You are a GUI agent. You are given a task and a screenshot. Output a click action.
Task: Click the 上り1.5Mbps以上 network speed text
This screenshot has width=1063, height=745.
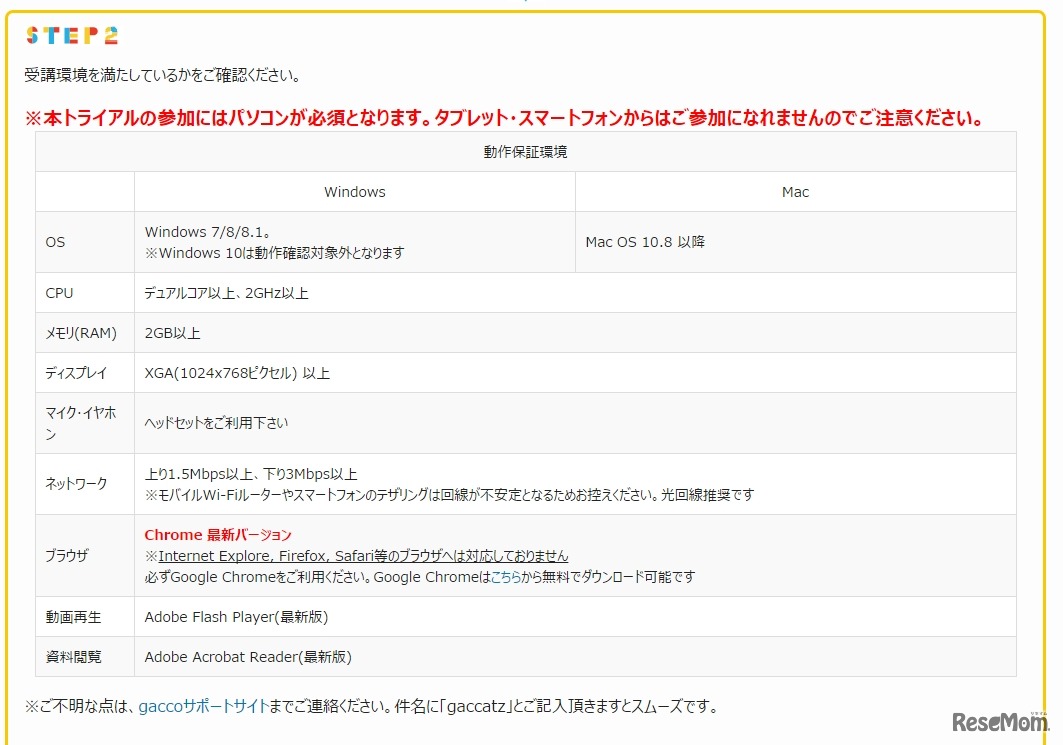point(251,474)
